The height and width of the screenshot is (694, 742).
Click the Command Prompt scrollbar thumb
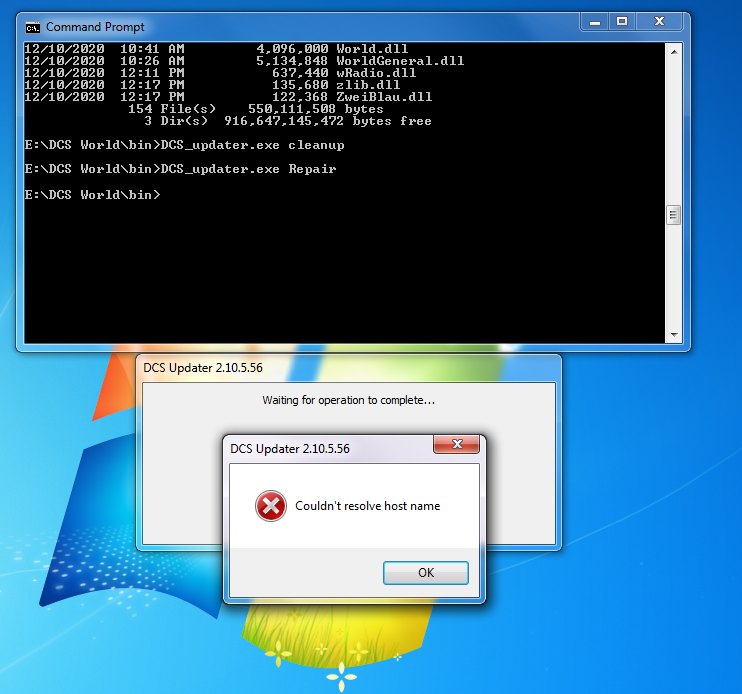click(x=674, y=215)
